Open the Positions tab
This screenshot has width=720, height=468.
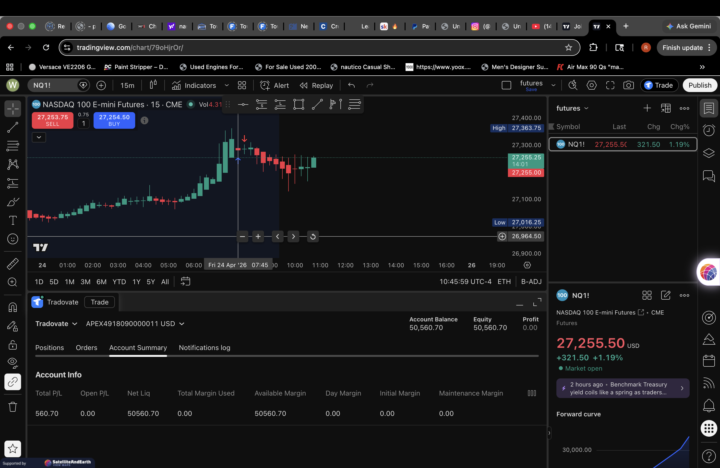point(50,348)
